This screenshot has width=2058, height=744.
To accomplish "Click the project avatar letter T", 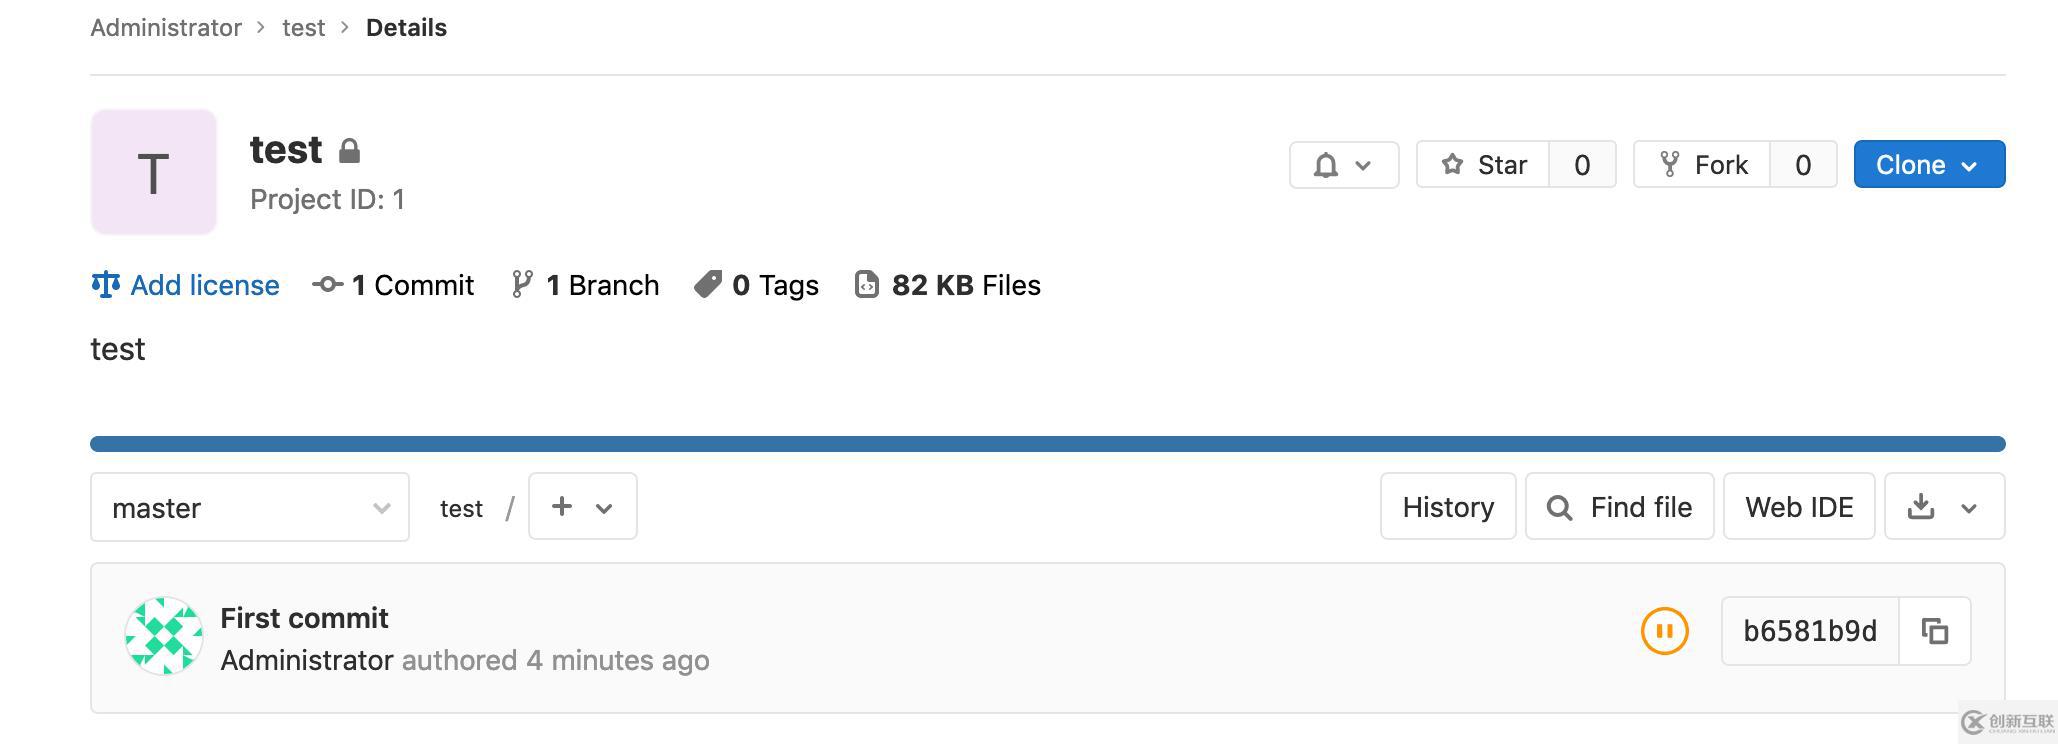I will coord(154,173).
